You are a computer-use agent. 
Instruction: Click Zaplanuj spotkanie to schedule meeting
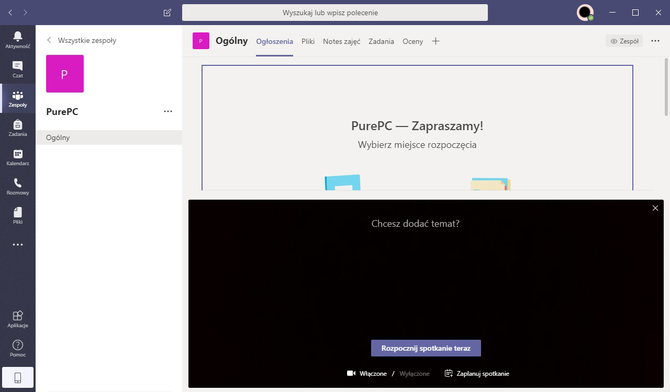477,374
